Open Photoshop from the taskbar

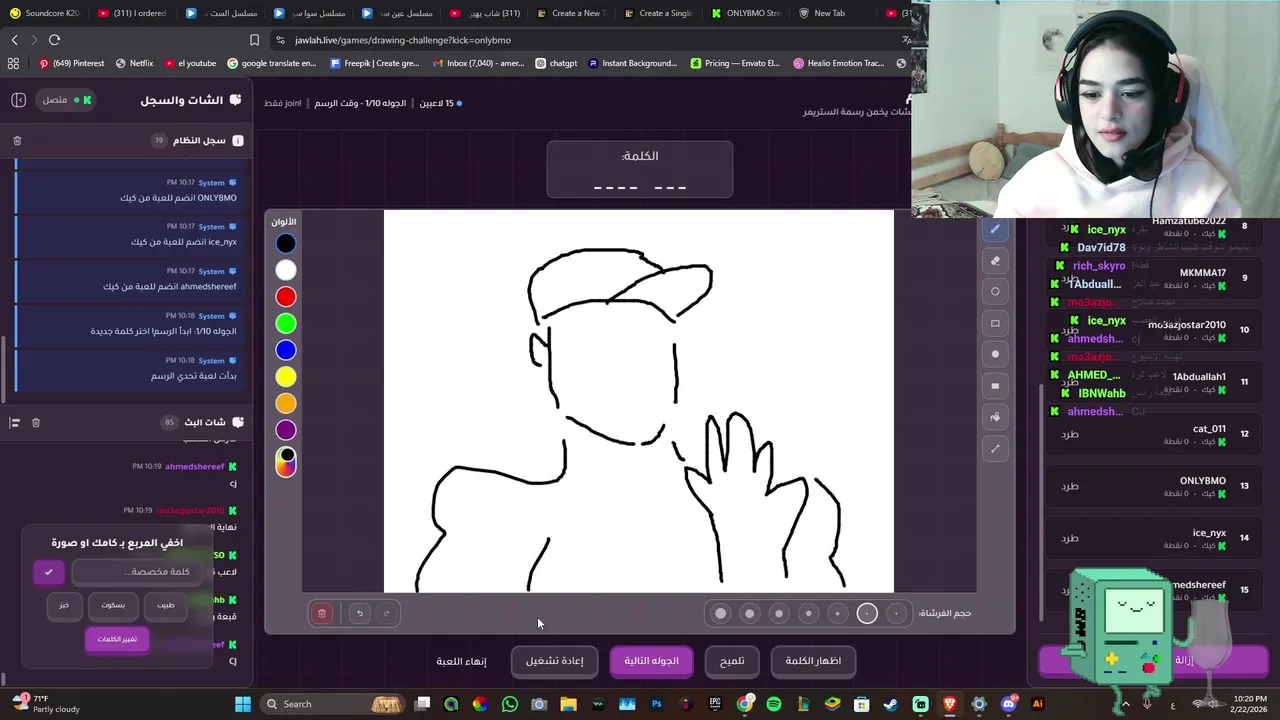pyautogui.click(x=657, y=704)
